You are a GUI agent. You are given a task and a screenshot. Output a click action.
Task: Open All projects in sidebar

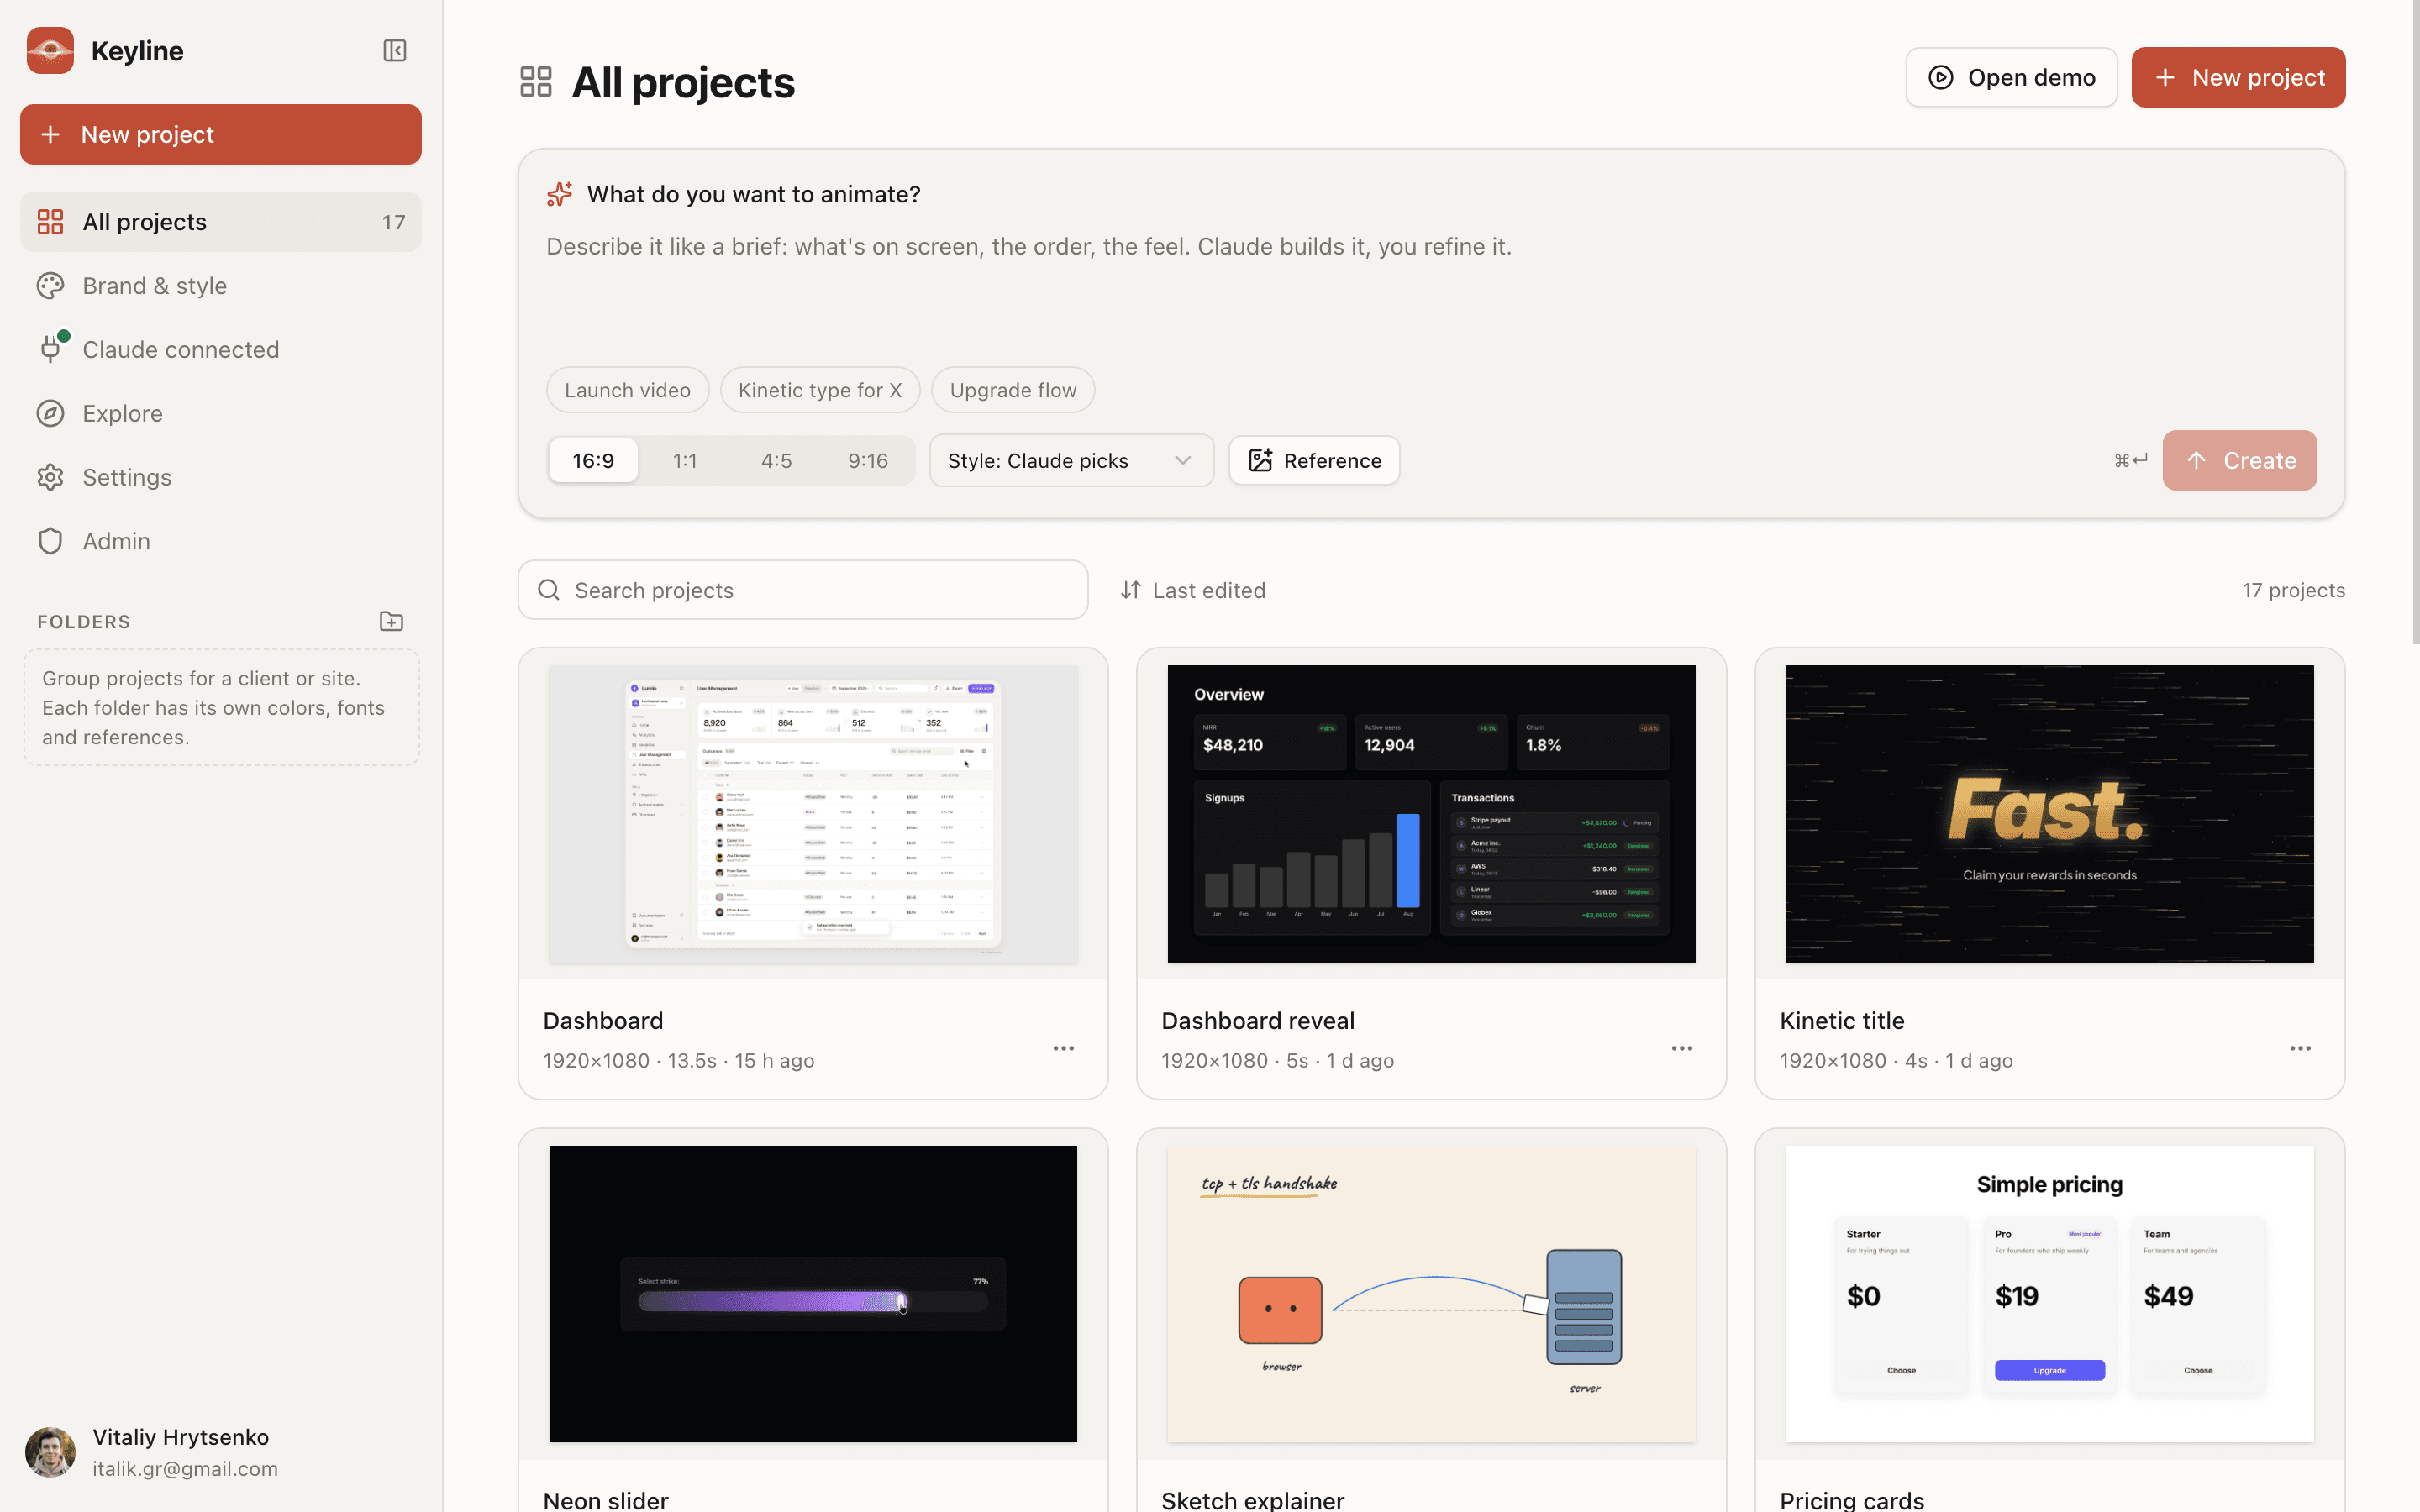click(x=221, y=222)
